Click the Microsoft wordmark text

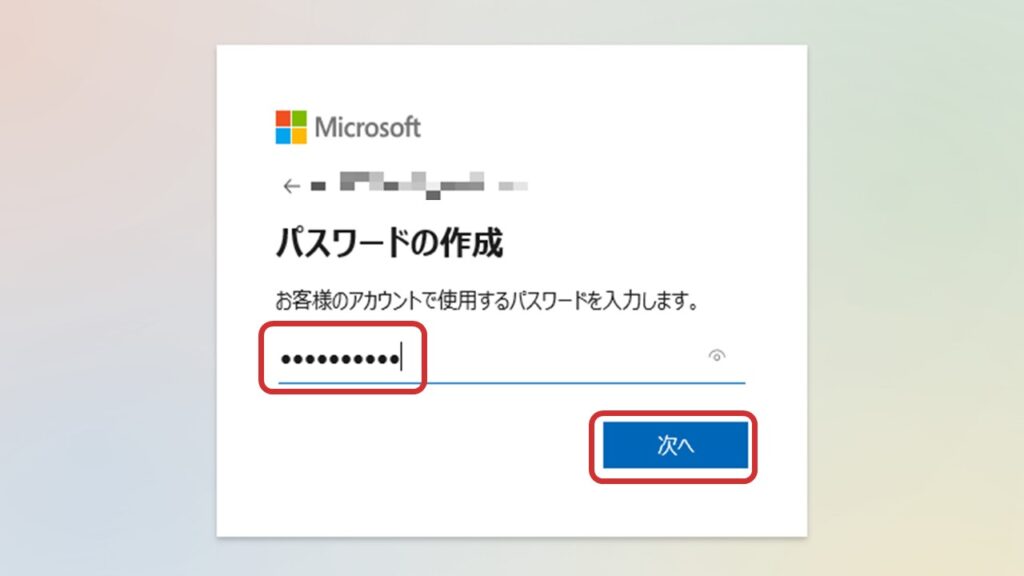point(368,127)
